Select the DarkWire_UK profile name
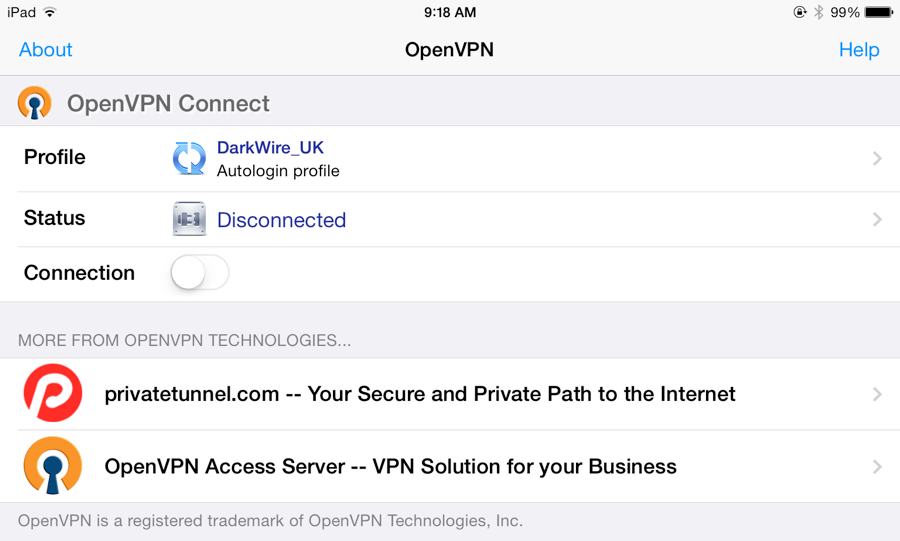This screenshot has height=541, width=900. pyautogui.click(x=270, y=148)
